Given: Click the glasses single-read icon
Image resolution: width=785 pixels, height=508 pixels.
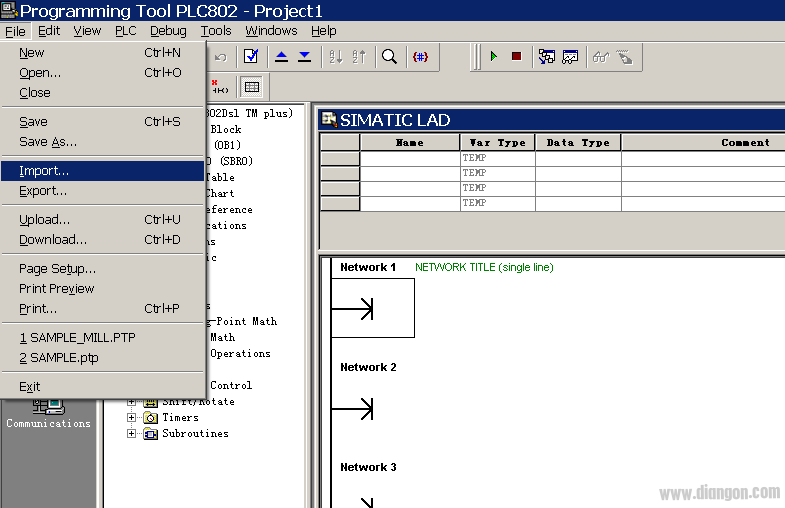Looking at the screenshot, I should [601, 57].
